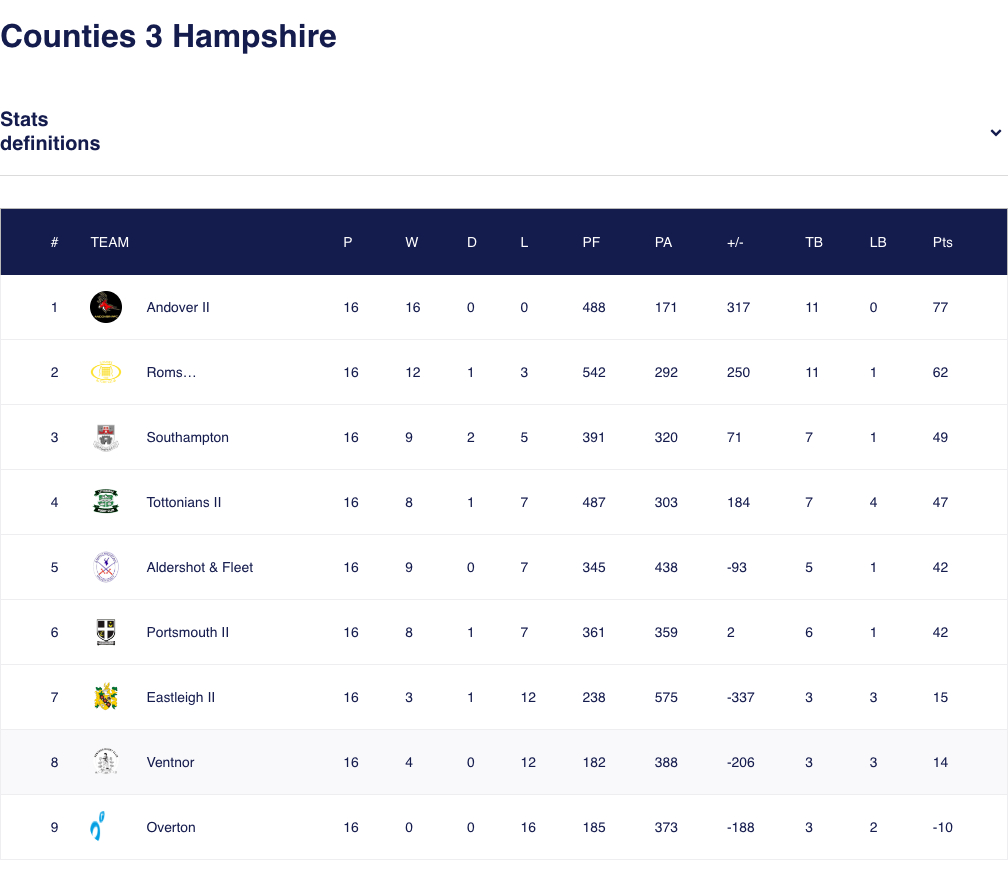Open the Tottonians II team badge
Image resolution: width=1008 pixels, height=892 pixels.
coord(106,502)
